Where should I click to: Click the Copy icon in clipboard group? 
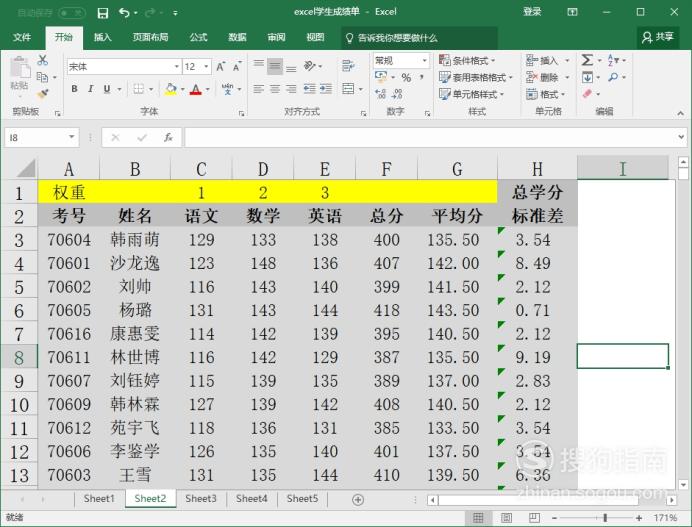(x=42, y=77)
